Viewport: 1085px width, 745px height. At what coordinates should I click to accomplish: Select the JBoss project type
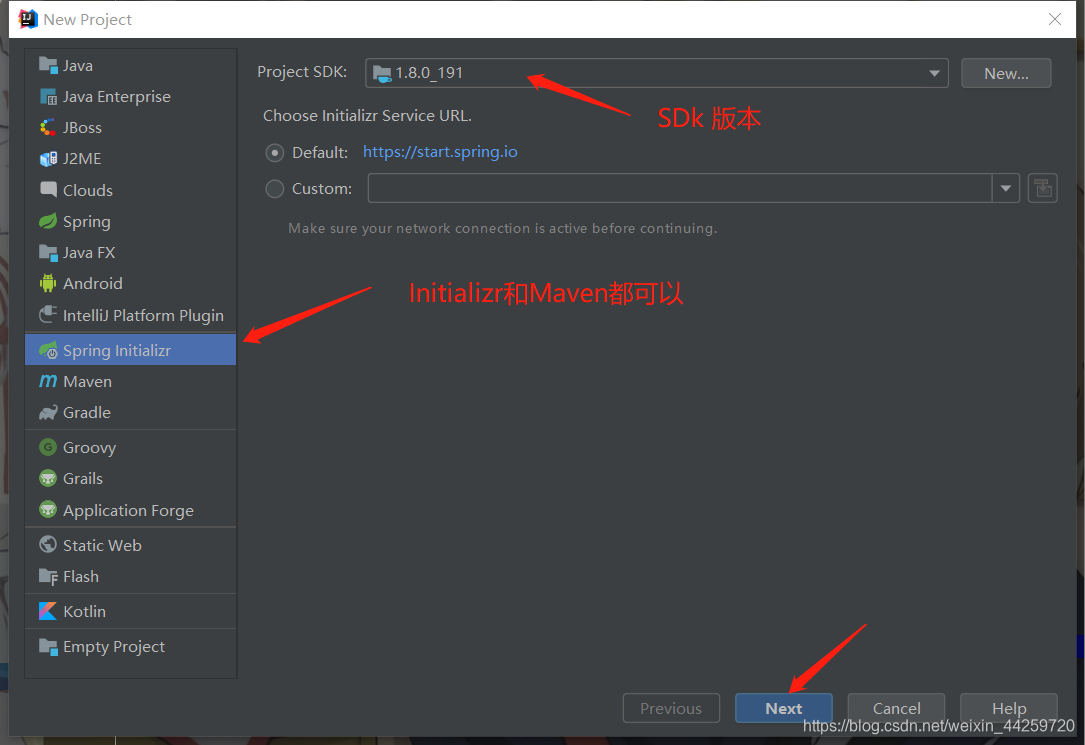point(82,127)
